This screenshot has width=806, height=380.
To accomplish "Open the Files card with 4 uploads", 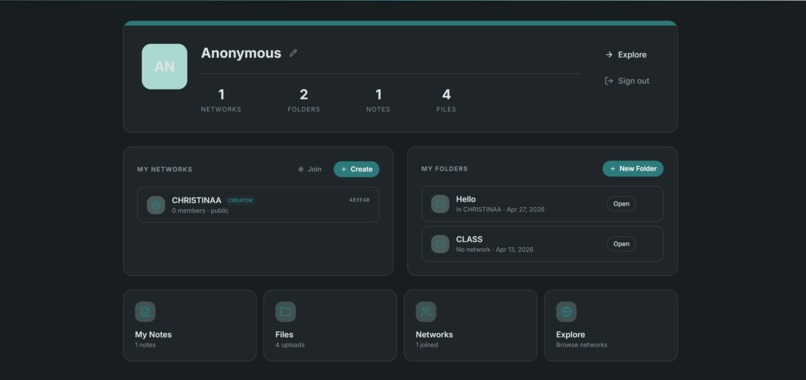I will coord(330,325).
